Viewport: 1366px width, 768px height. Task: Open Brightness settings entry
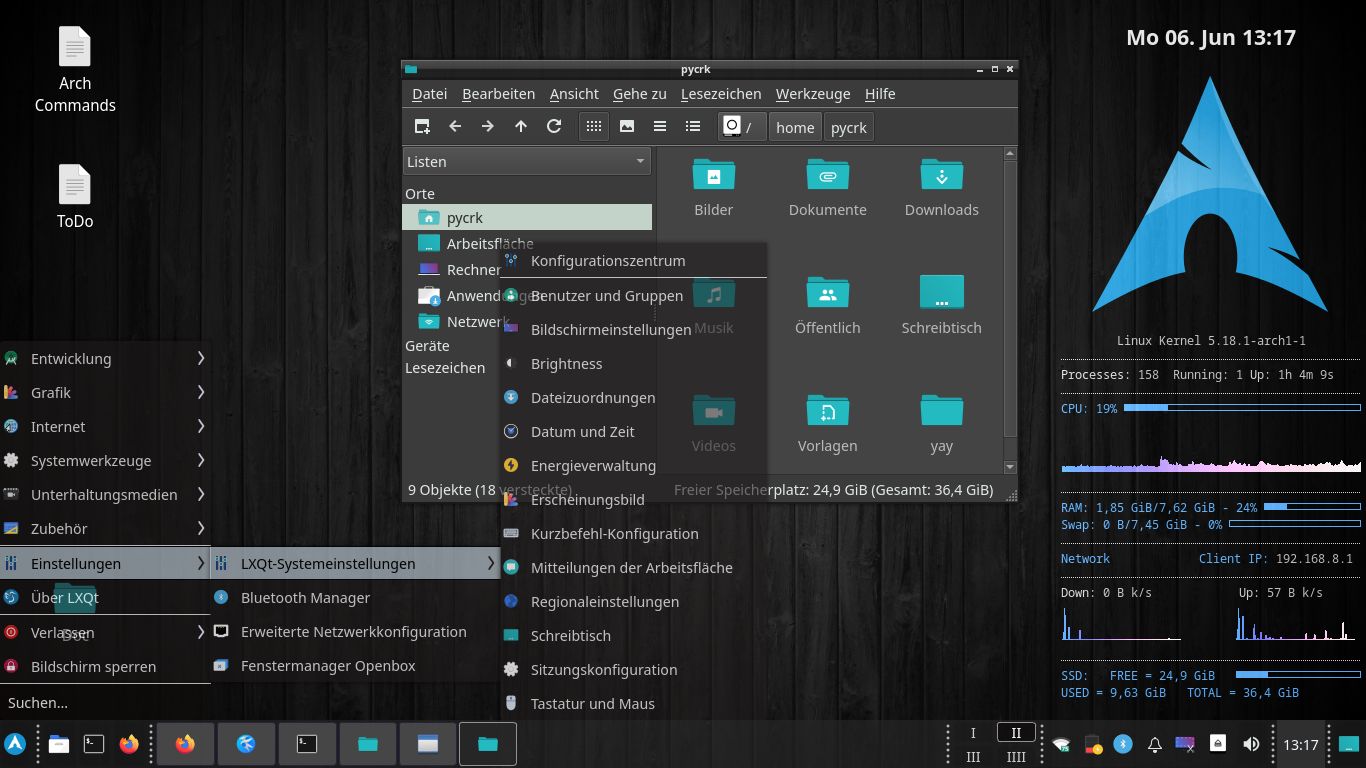(x=633, y=363)
